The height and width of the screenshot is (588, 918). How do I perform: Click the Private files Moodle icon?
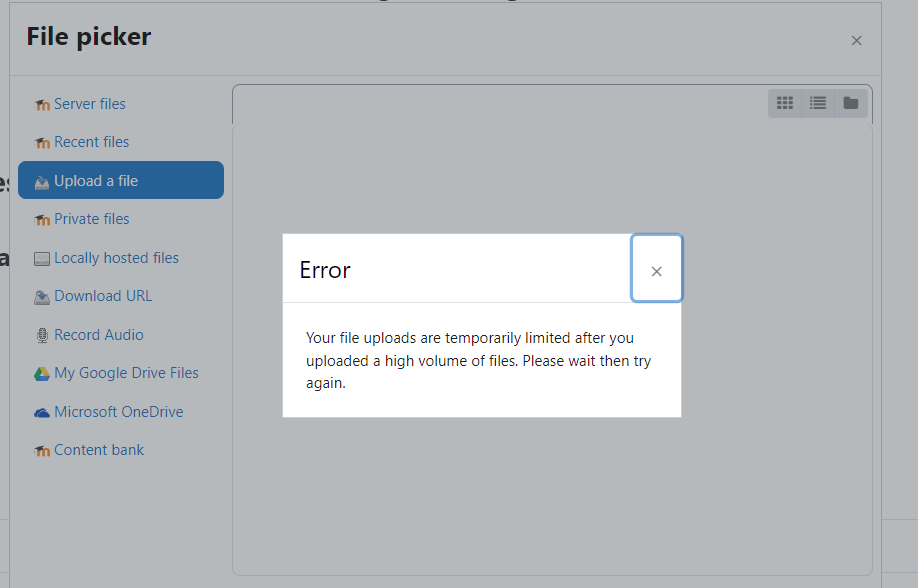coord(42,220)
